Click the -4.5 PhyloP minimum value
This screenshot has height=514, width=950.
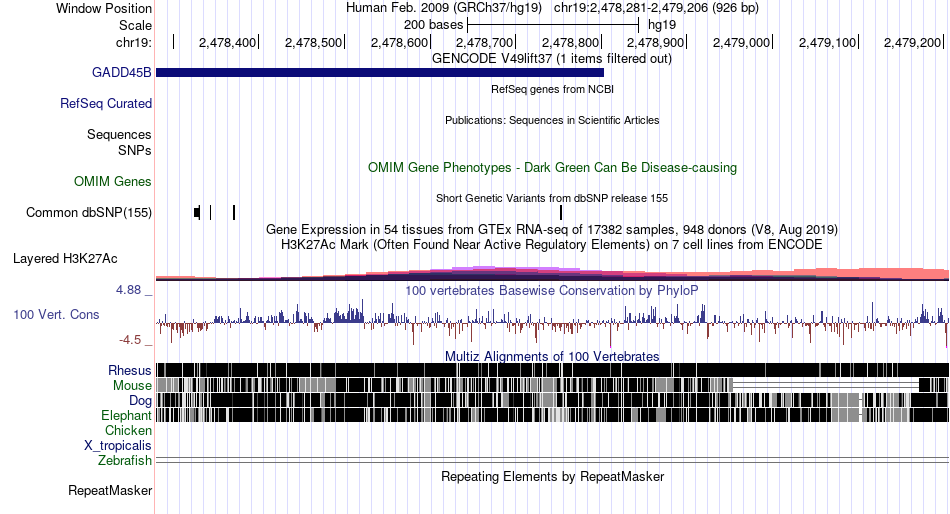point(130,340)
